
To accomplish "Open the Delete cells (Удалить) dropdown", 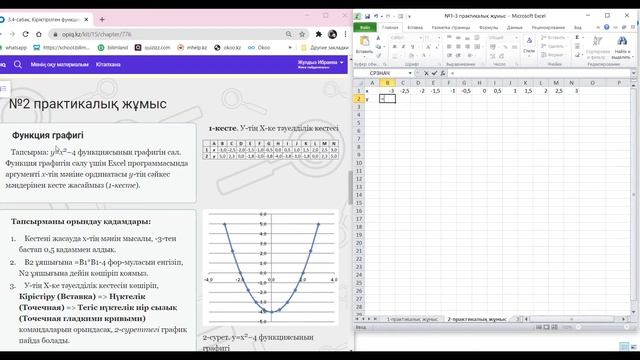I will (x=553, y=46).
